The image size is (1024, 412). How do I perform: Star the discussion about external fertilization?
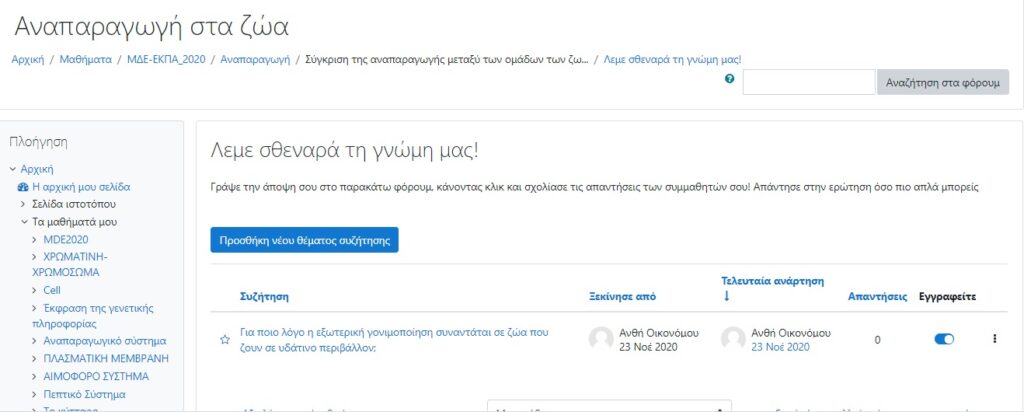click(x=225, y=340)
